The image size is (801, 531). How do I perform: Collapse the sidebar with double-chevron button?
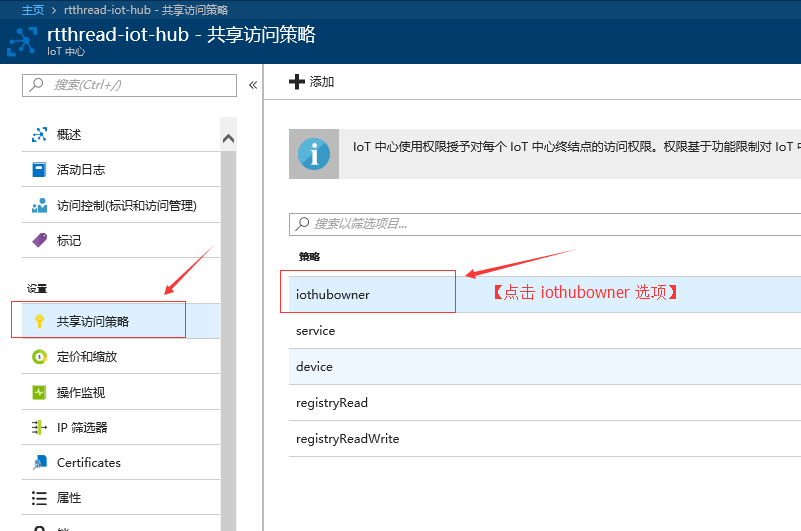pyautogui.click(x=253, y=85)
